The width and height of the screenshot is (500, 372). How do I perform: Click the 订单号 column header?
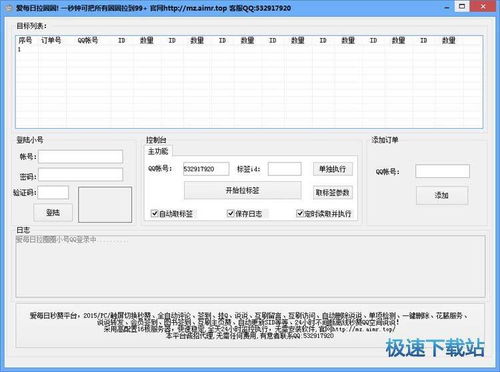(x=52, y=40)
